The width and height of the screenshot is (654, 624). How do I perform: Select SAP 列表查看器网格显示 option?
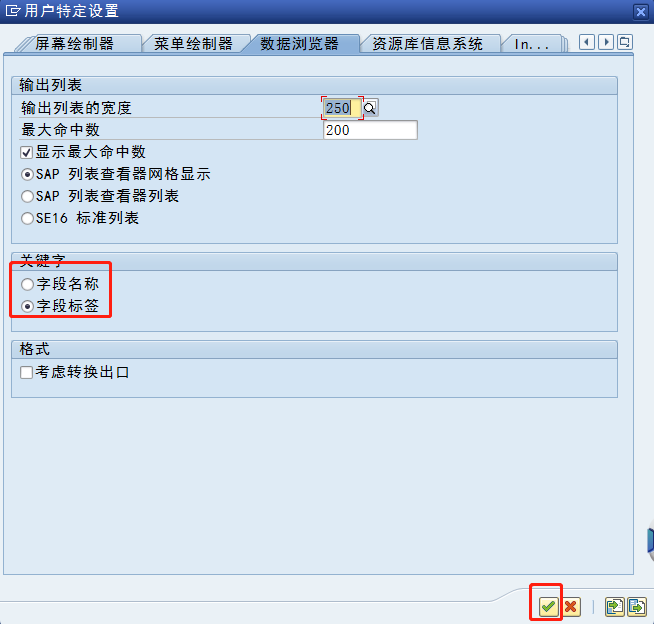coord(27,174)
